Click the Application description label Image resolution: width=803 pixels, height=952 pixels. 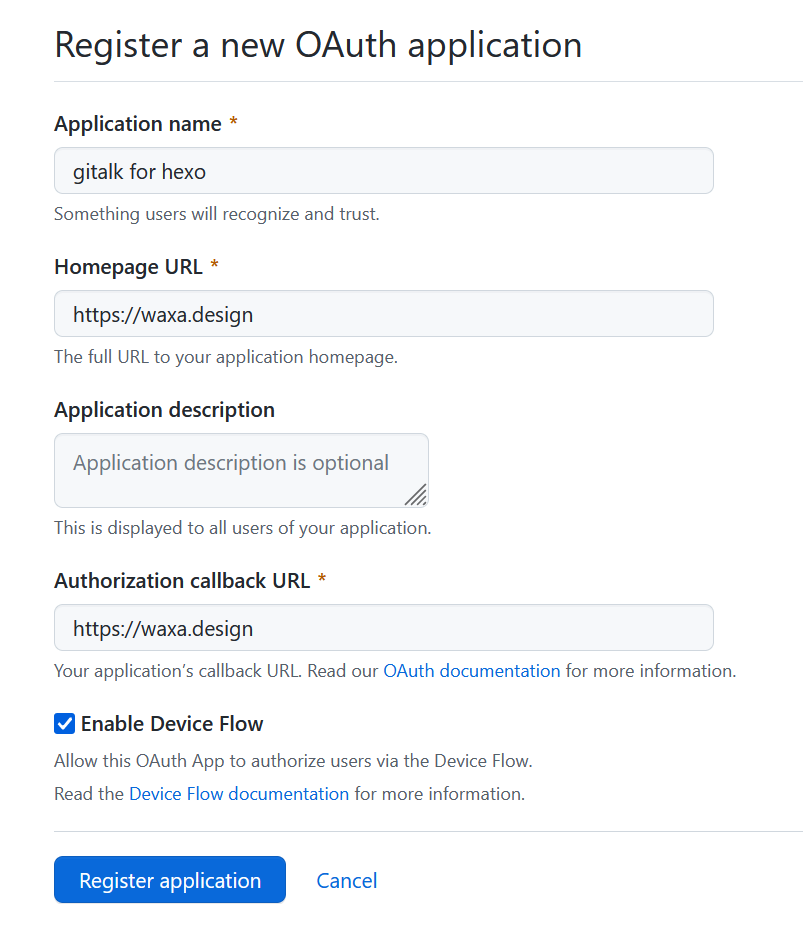(x=164, y=410)
